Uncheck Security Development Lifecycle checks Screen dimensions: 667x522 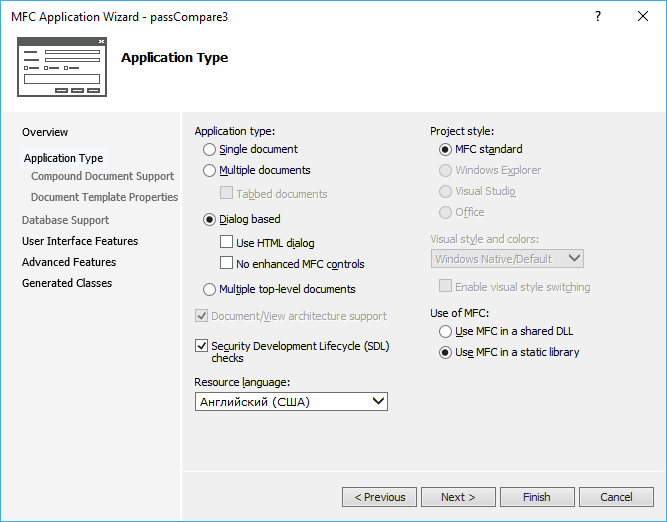[x=202, y=346]
